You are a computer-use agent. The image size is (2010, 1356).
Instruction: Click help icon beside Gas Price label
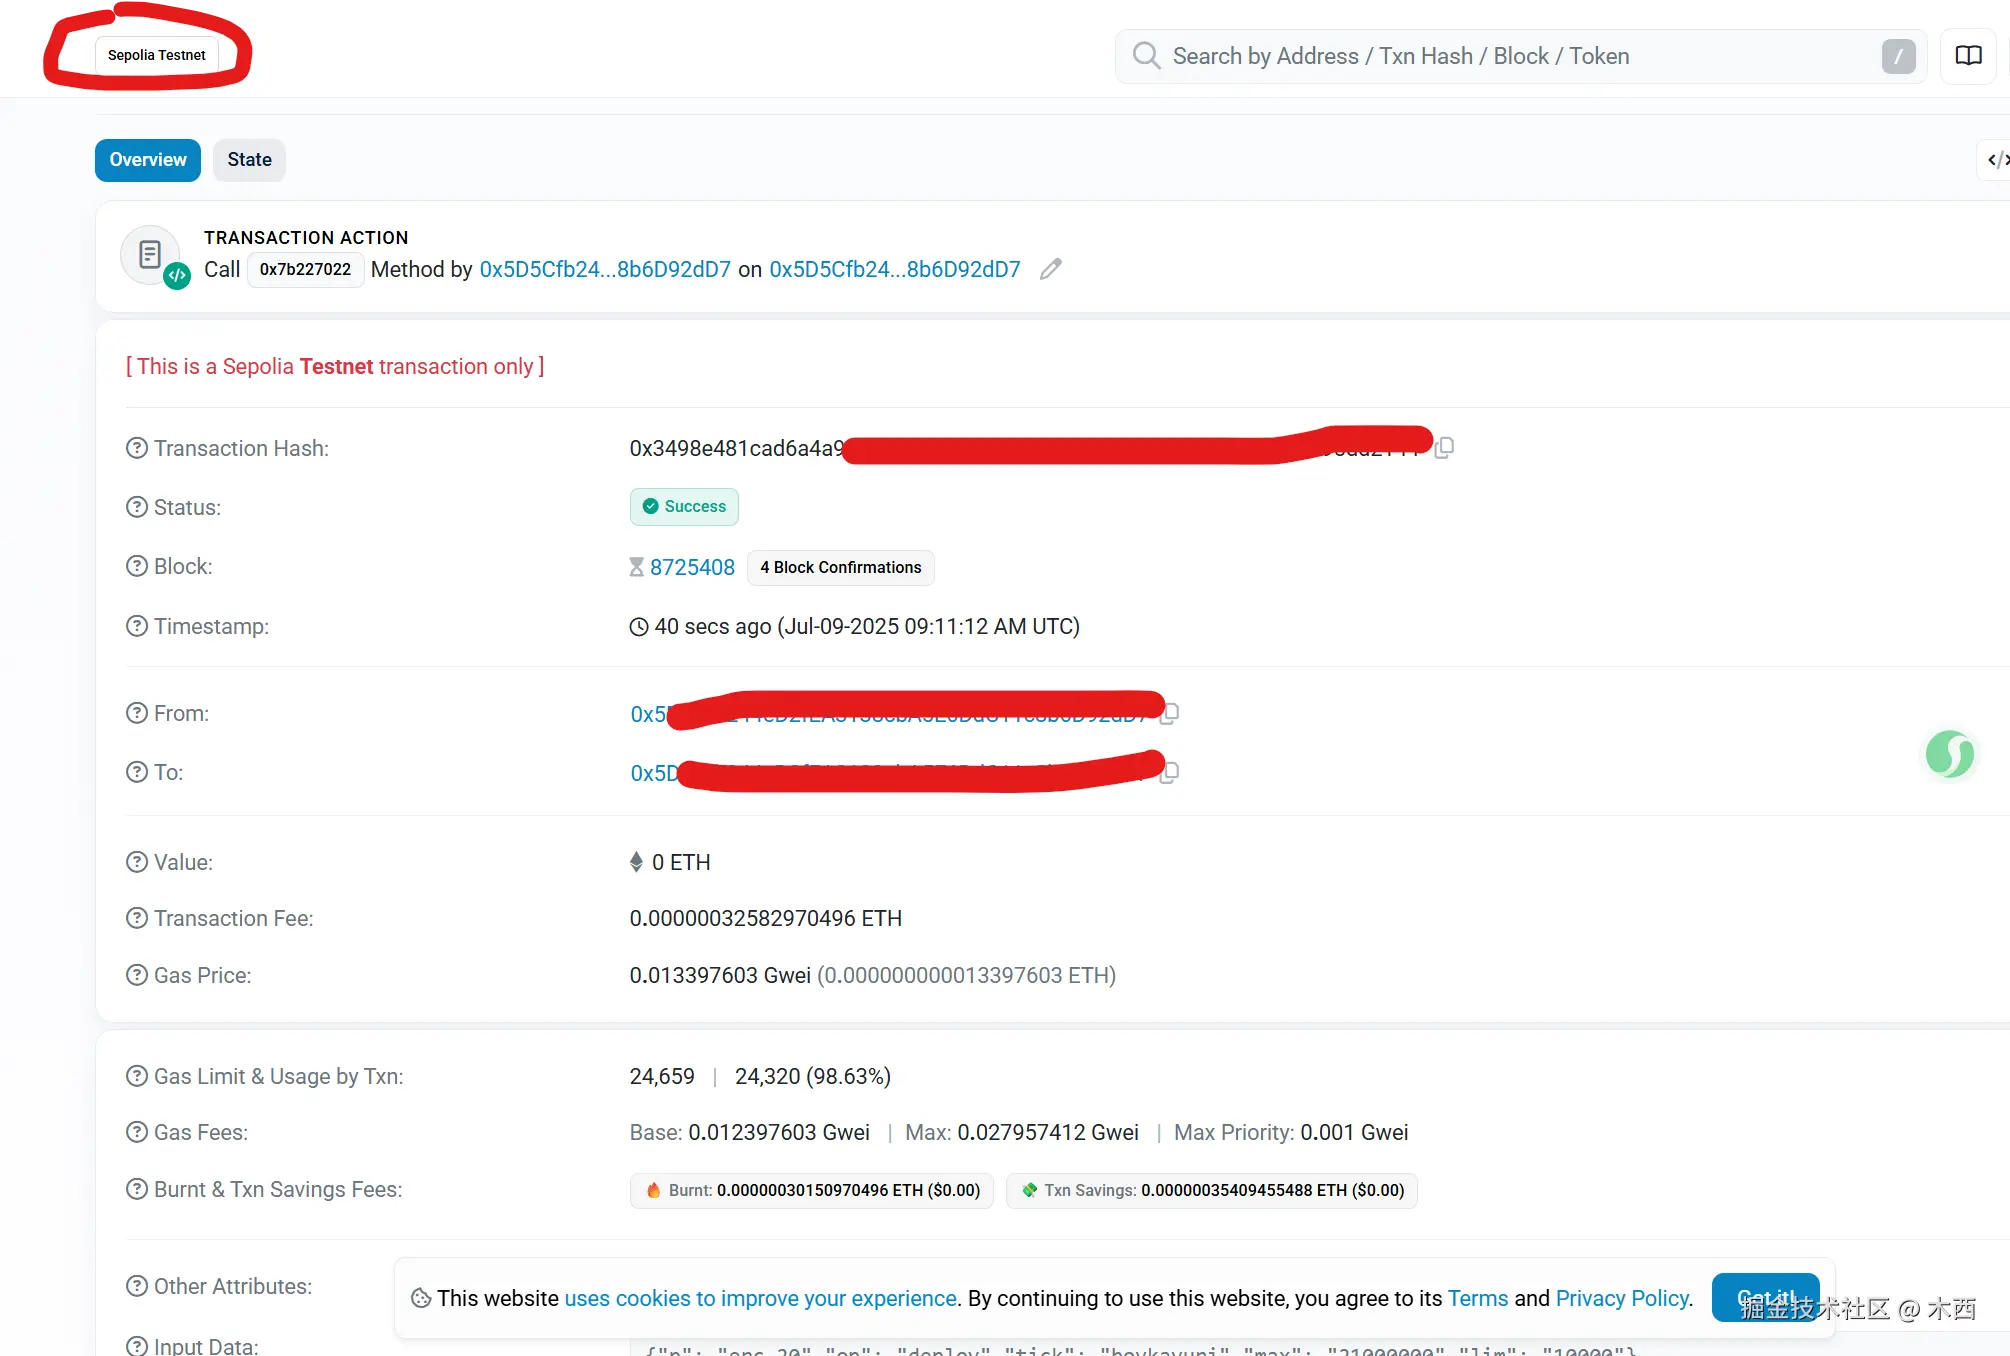pos(137,975)
